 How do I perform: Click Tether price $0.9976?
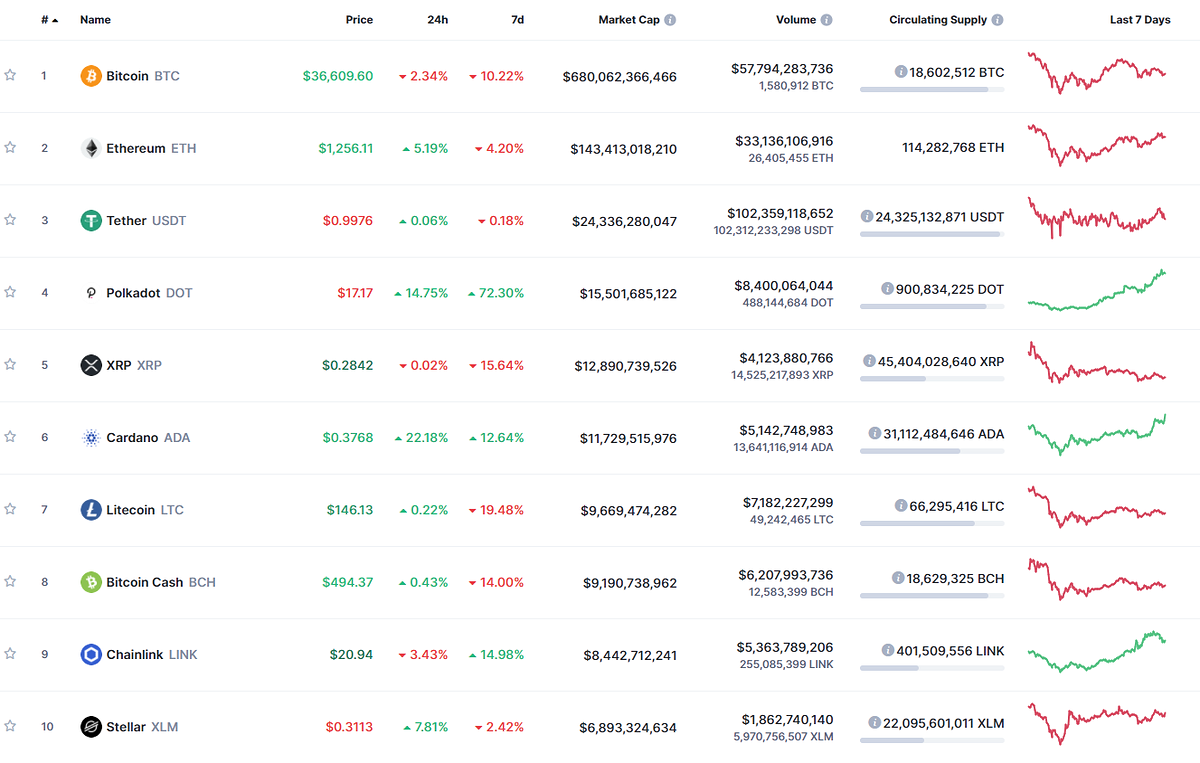pos(348,221)
